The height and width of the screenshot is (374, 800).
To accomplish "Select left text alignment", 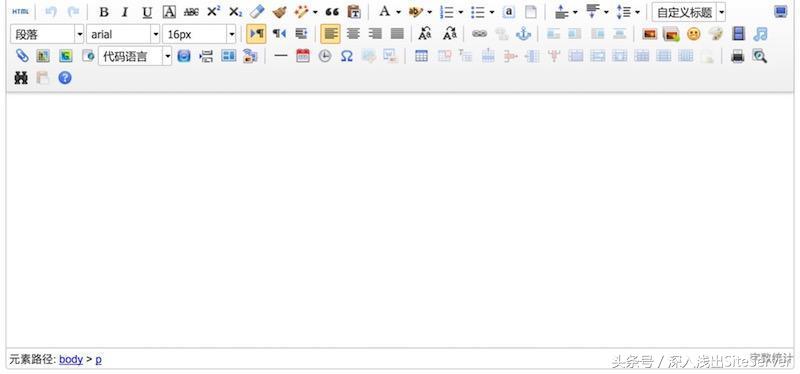I will tap(331, 34).
